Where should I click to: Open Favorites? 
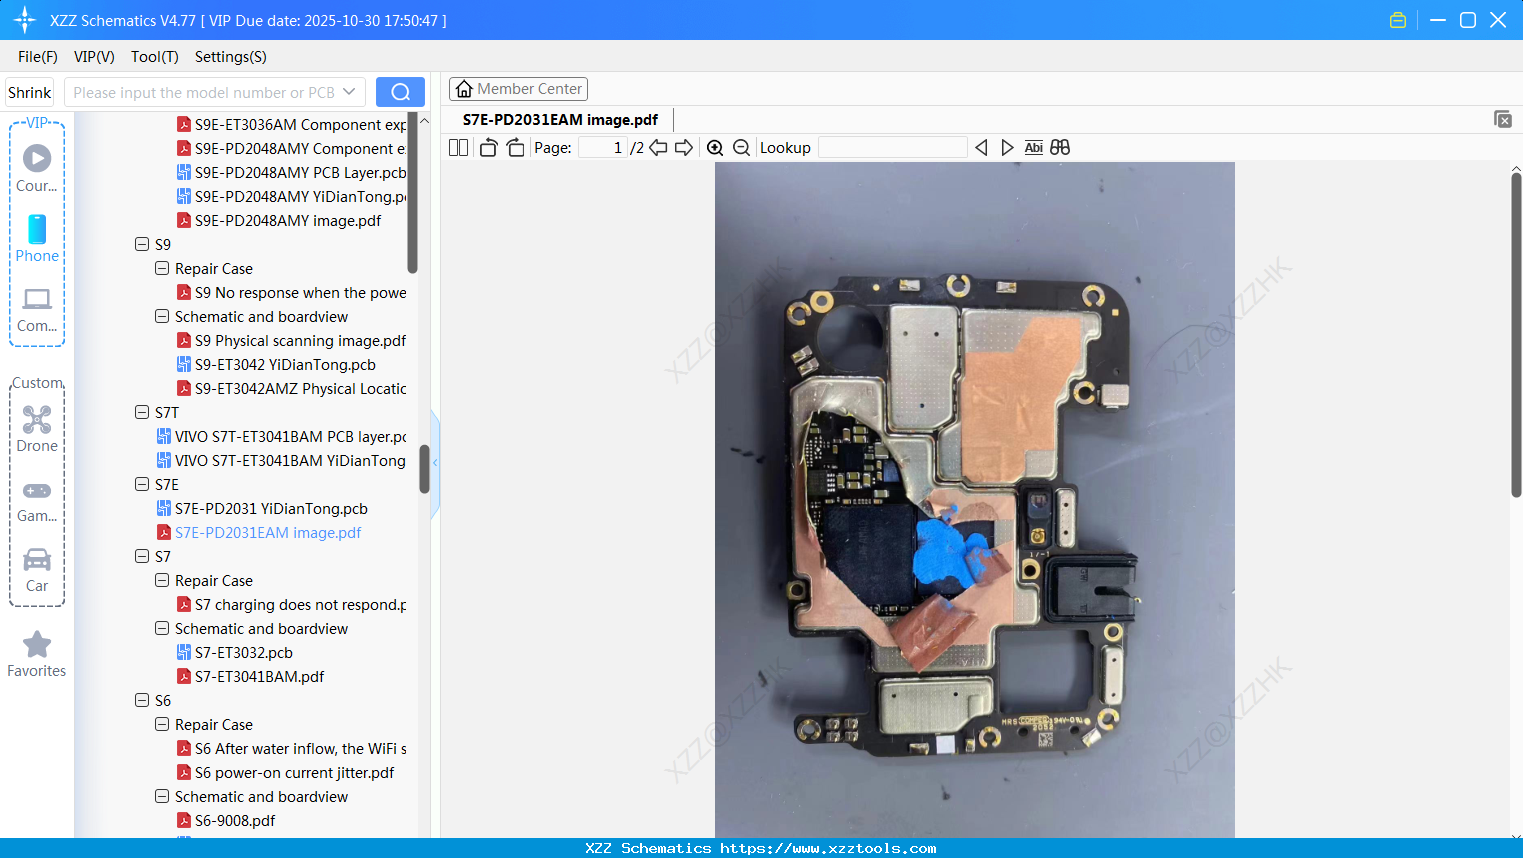(x=37, y=654)
